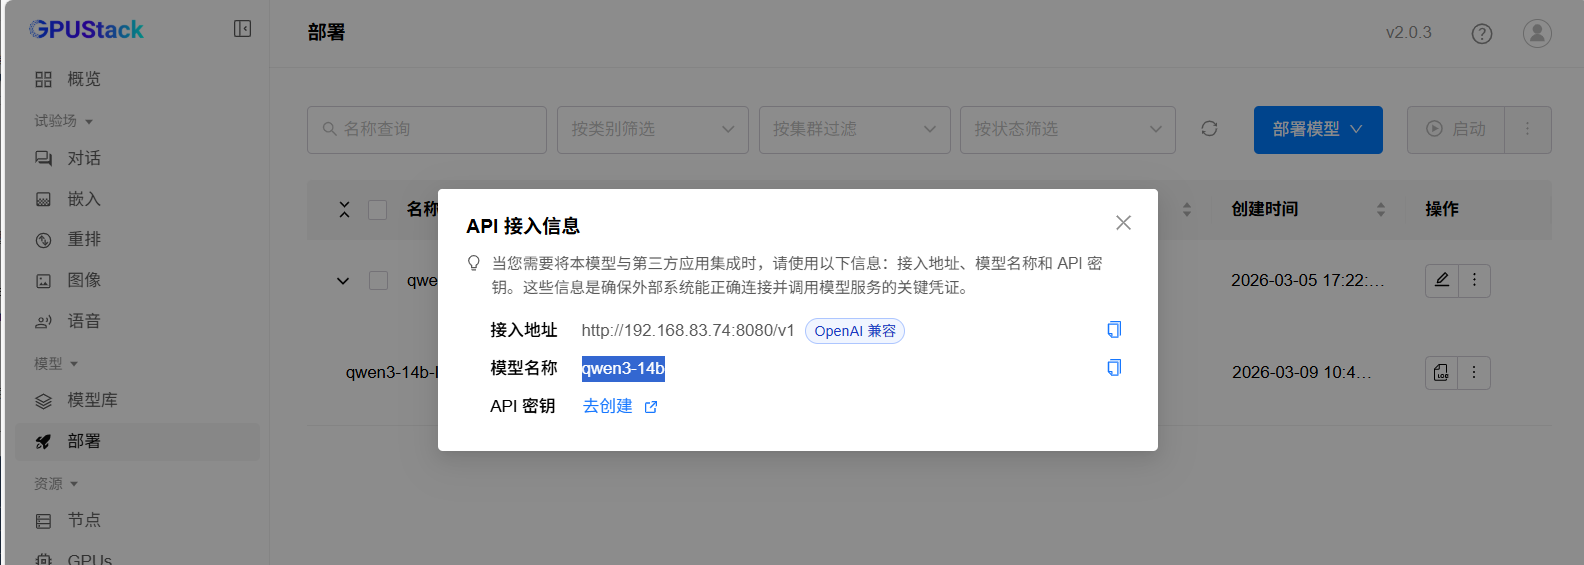Open the help question mark icon
Screen dimensions: 1584x565
coord(1482,33)
